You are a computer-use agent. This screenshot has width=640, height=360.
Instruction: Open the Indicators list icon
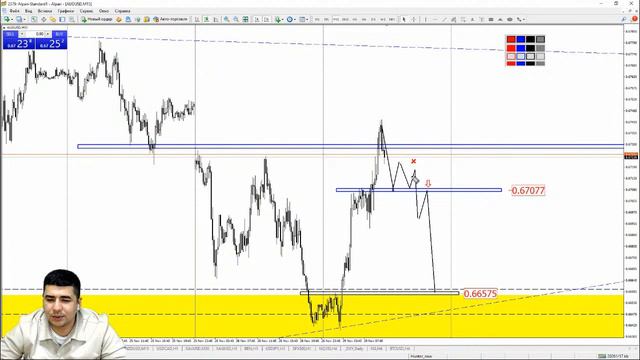278,19
